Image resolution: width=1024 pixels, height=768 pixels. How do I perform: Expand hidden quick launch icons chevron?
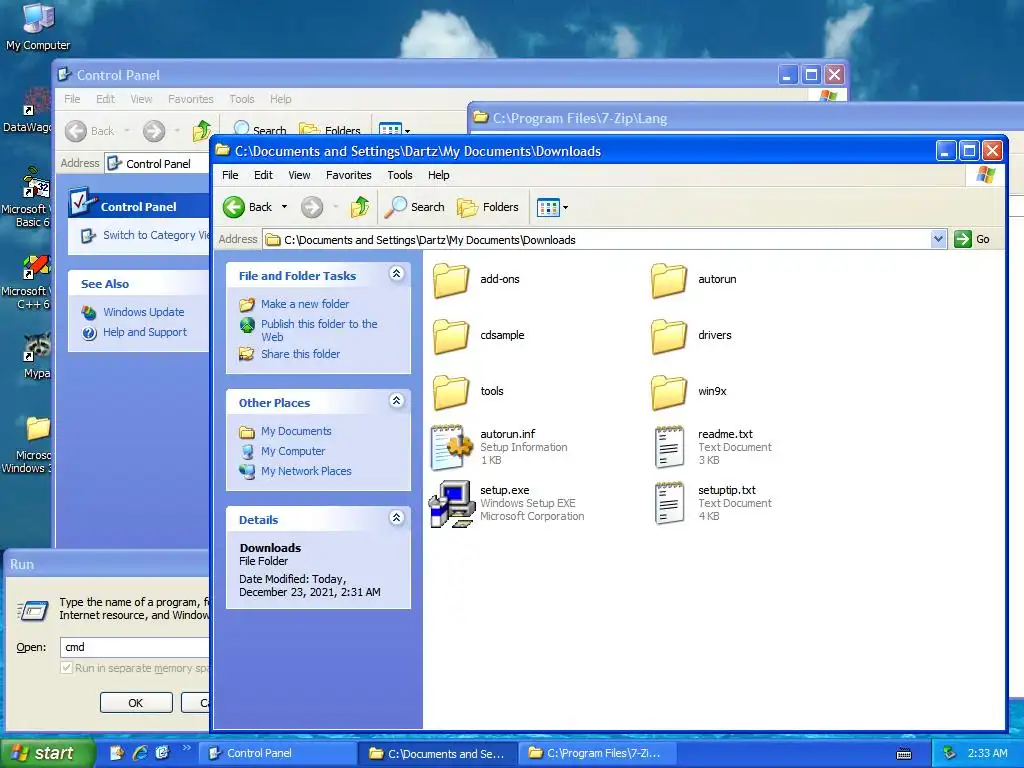pyautogui.click(x=186, y=748)
